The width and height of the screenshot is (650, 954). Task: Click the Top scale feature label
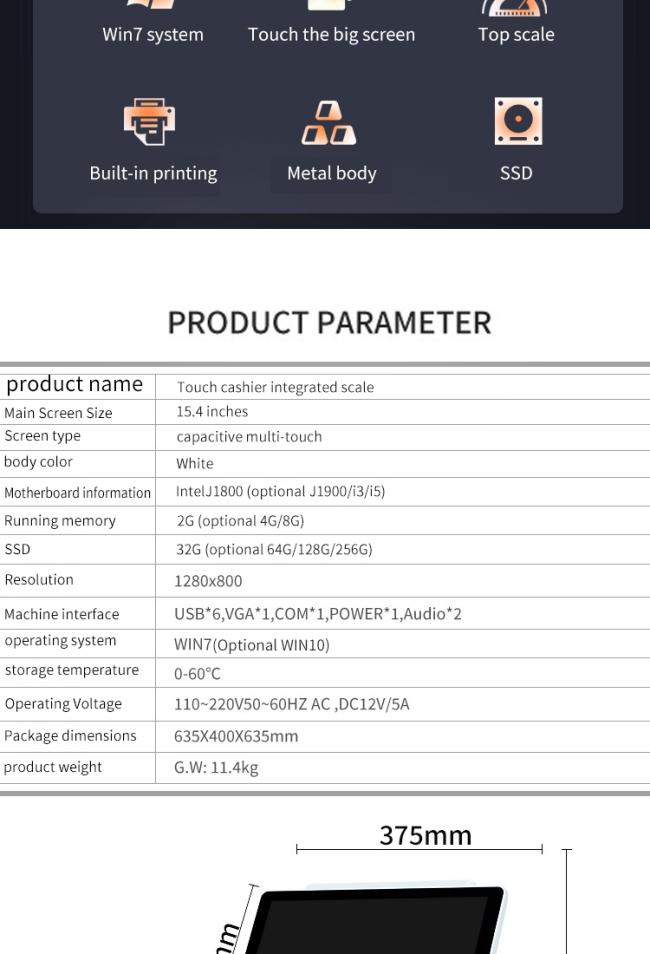(x=516, y=34)
